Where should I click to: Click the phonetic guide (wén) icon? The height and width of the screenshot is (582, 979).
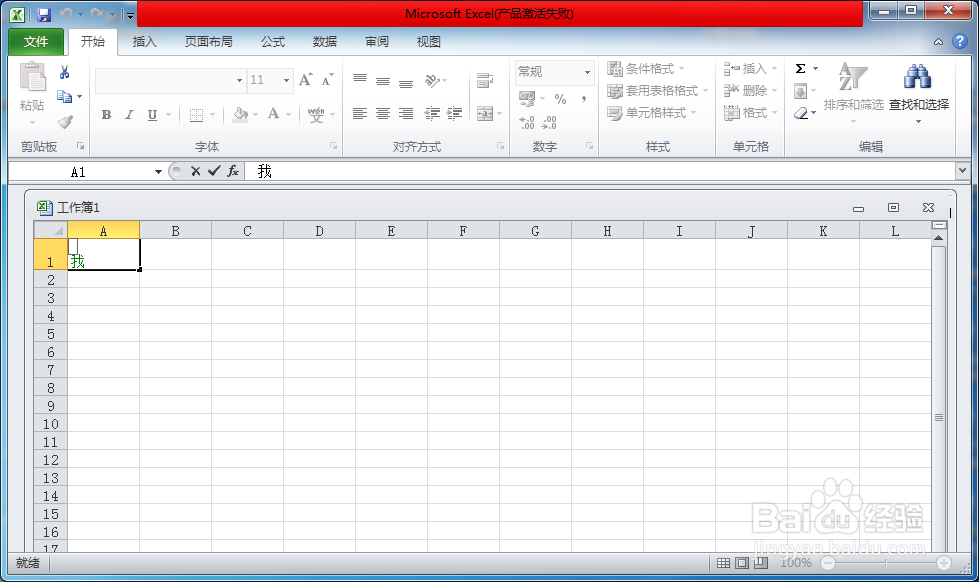point(316,114)
